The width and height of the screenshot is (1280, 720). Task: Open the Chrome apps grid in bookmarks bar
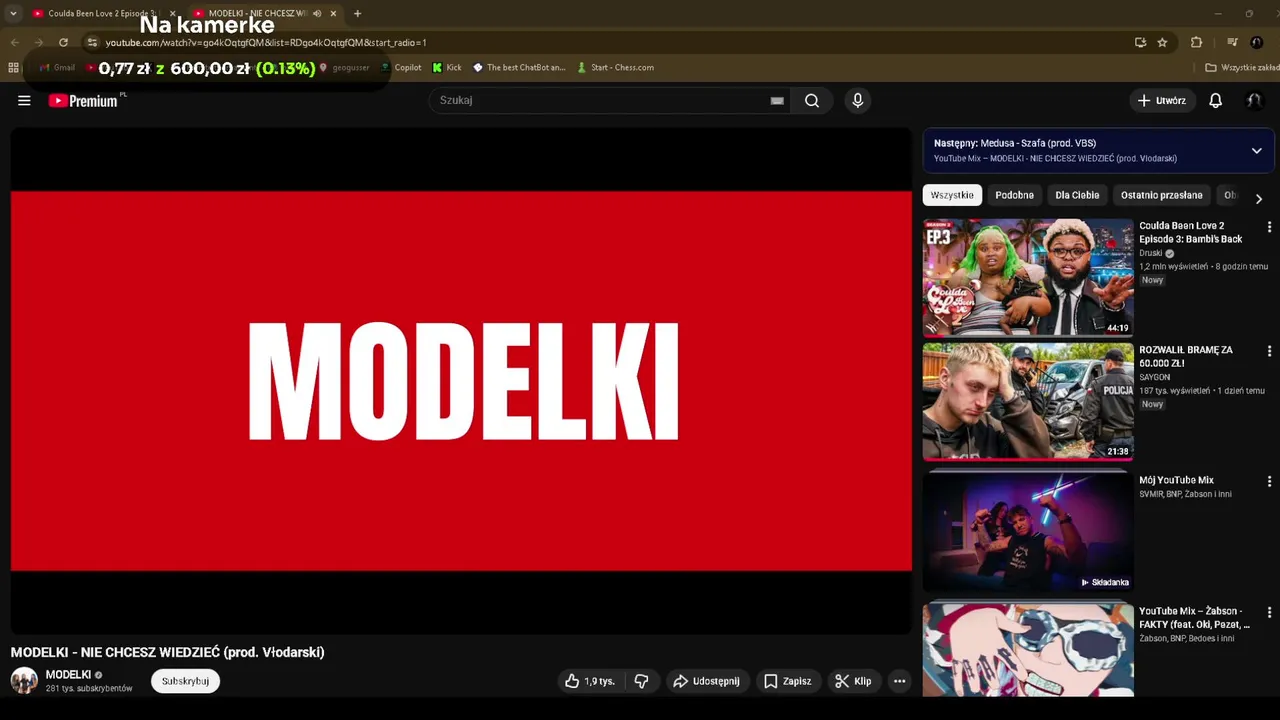pos(13,68)
